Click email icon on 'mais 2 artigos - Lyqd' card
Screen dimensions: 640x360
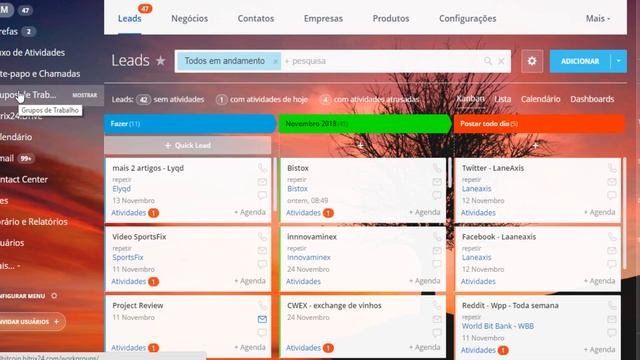[x=262, y=182]
